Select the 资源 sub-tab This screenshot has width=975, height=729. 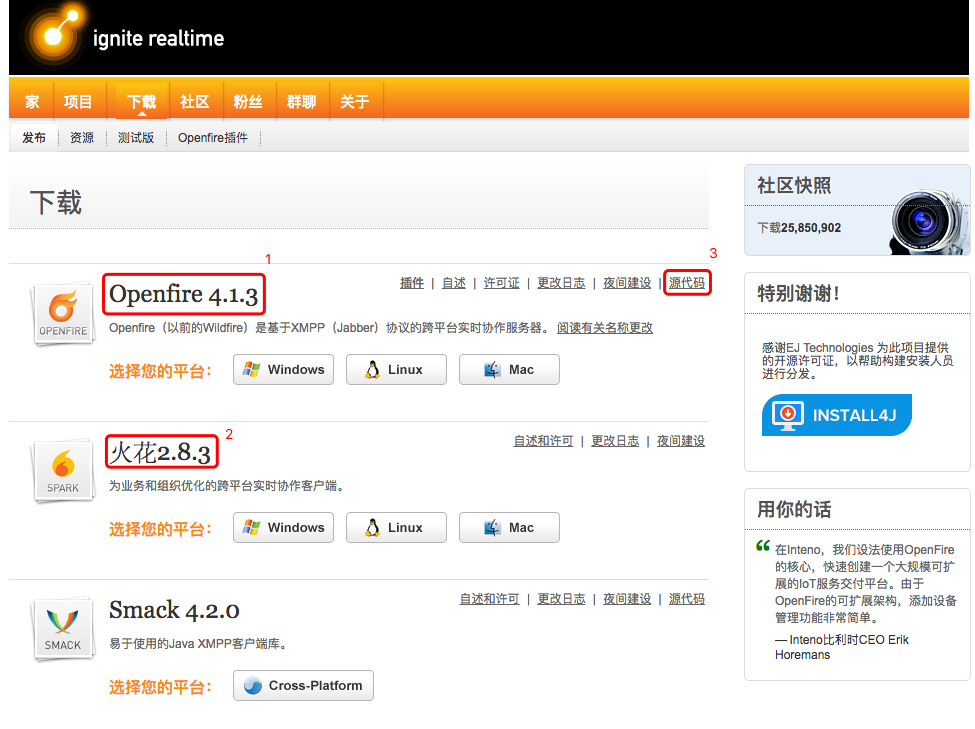tap(82, 137)
